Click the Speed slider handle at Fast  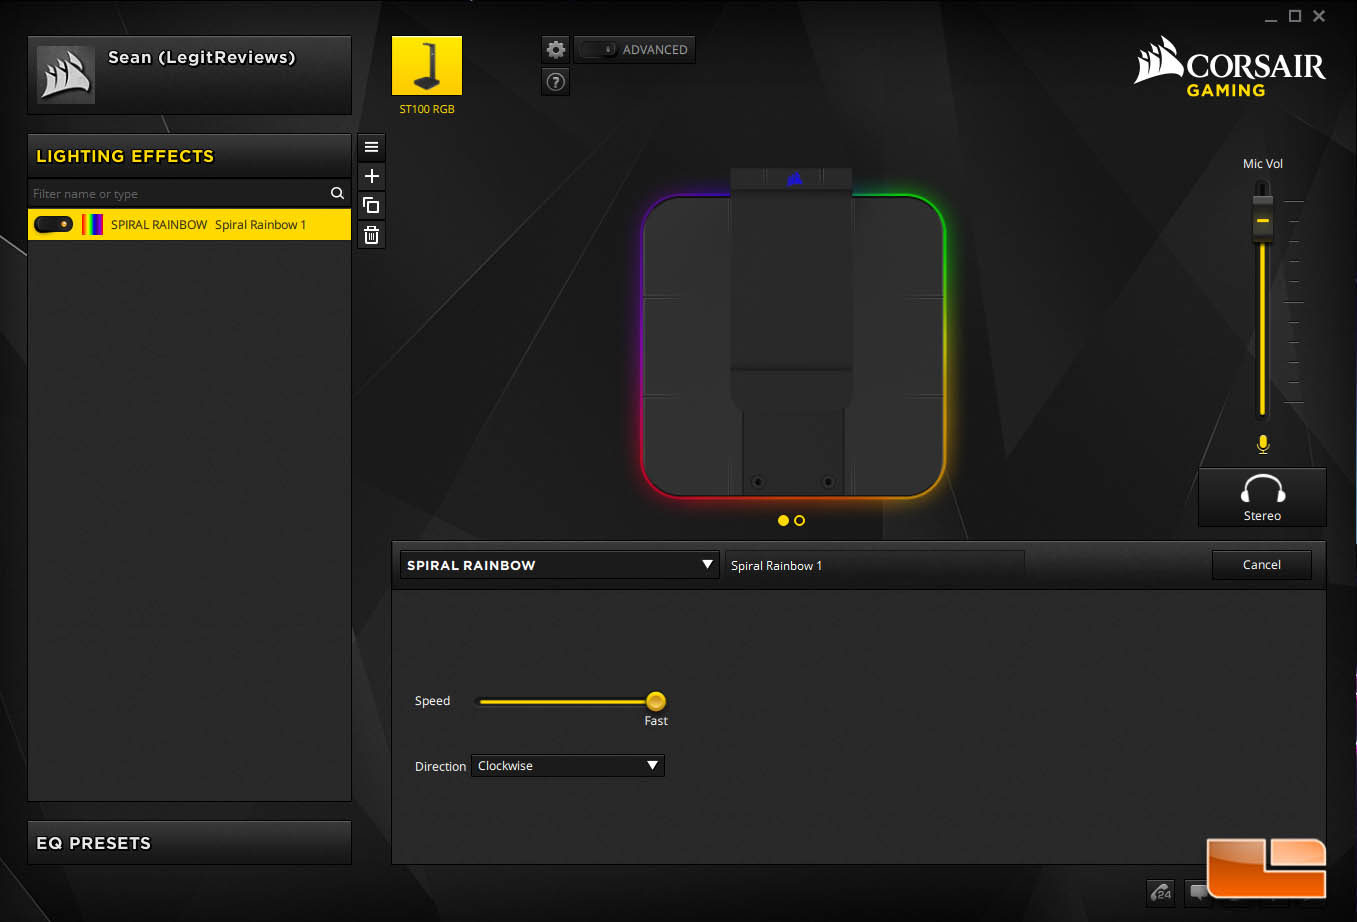656,701
